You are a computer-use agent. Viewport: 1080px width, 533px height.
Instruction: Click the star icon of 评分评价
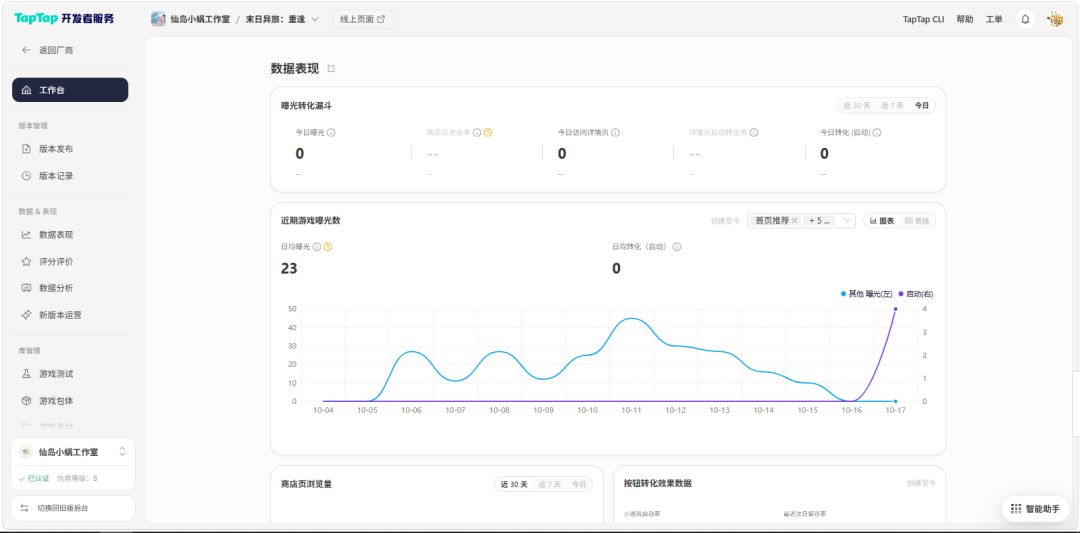click(26, 262)
